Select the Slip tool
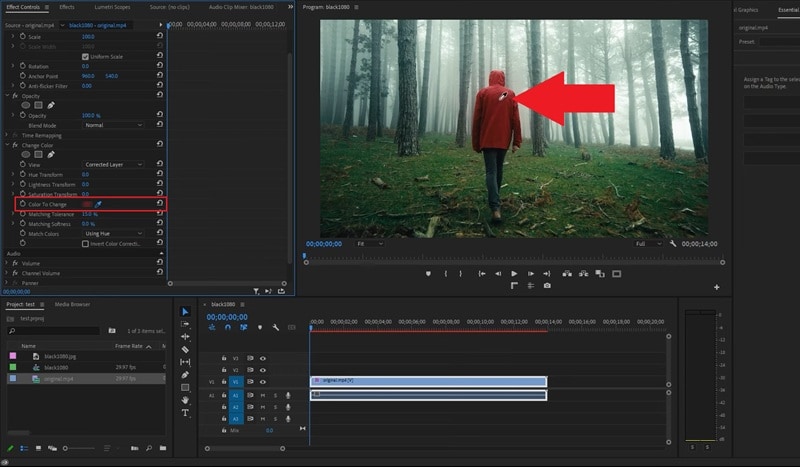This screenshot has height=467, width=800. coord(185,362)
